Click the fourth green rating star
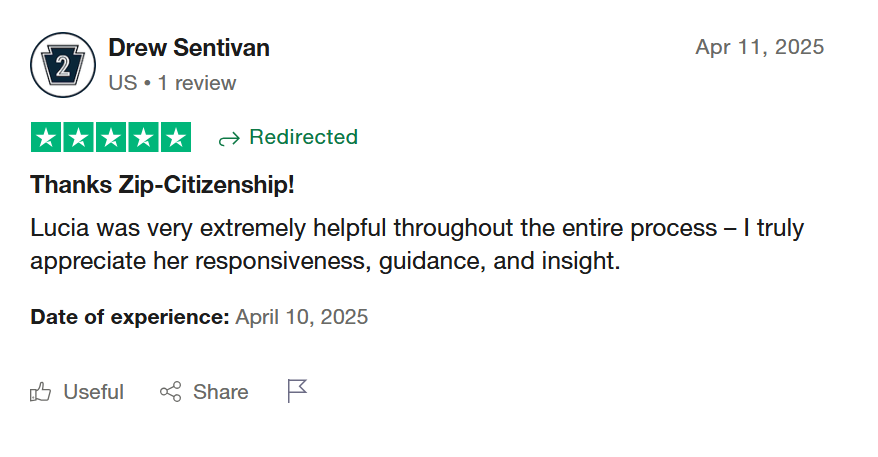 [143, 137]
